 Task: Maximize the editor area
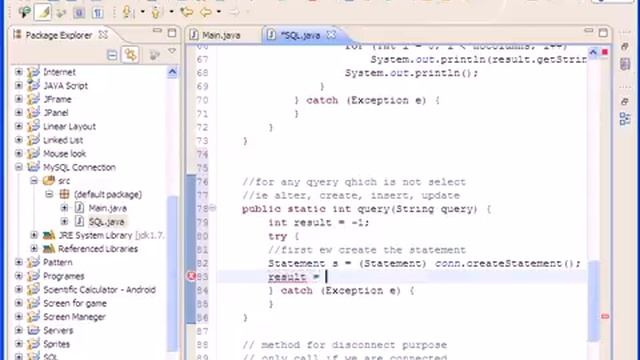click(x=603, y=33)
